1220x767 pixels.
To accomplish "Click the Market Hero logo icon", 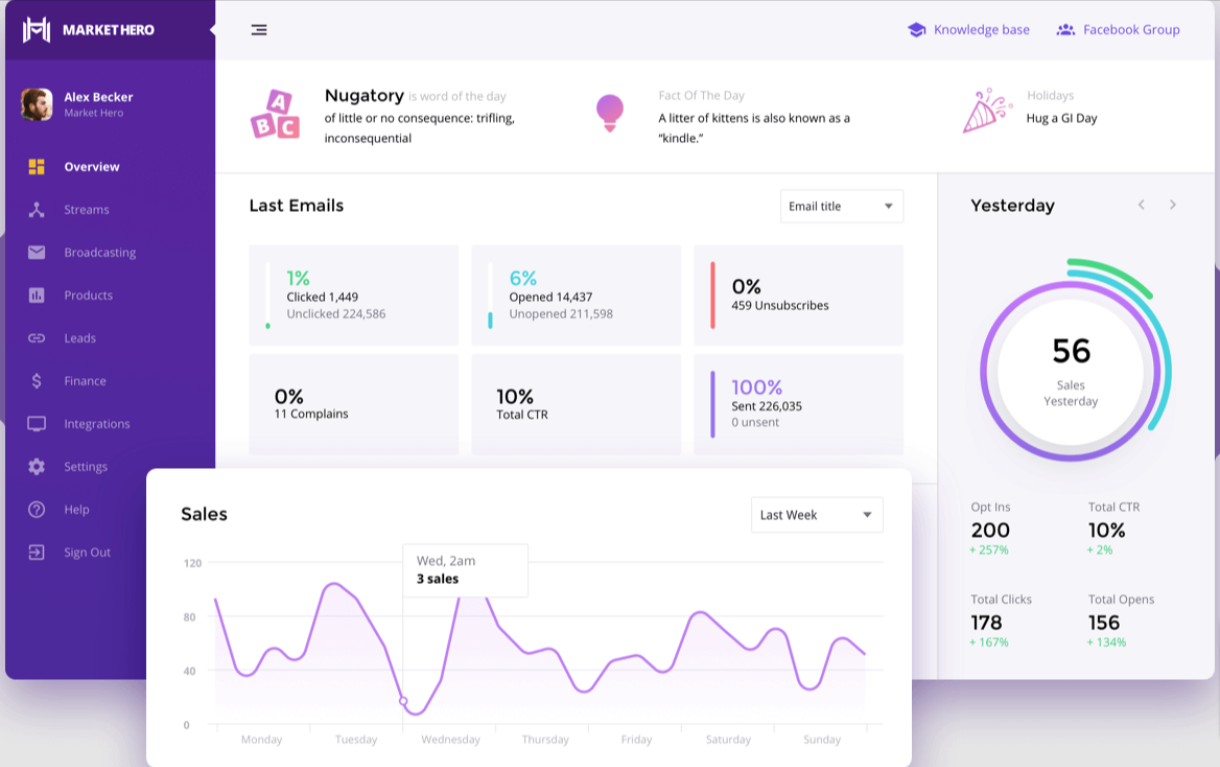I will coord(36,30).
